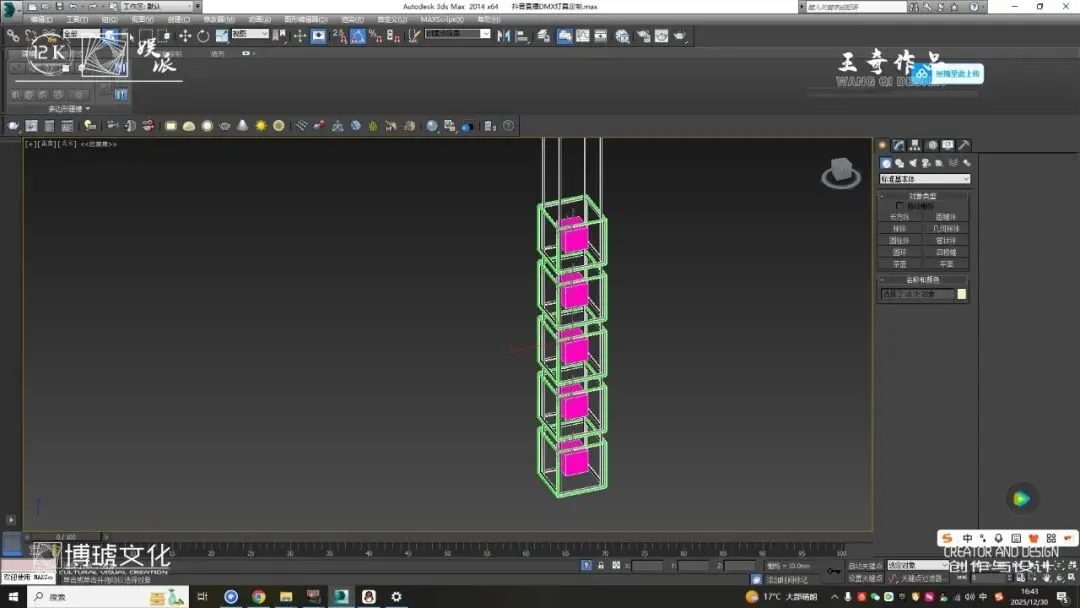Open the 工具(T) menu
Image resolution: width=1080 pixels, height=608 pixels.
click(x=76, y=19)
